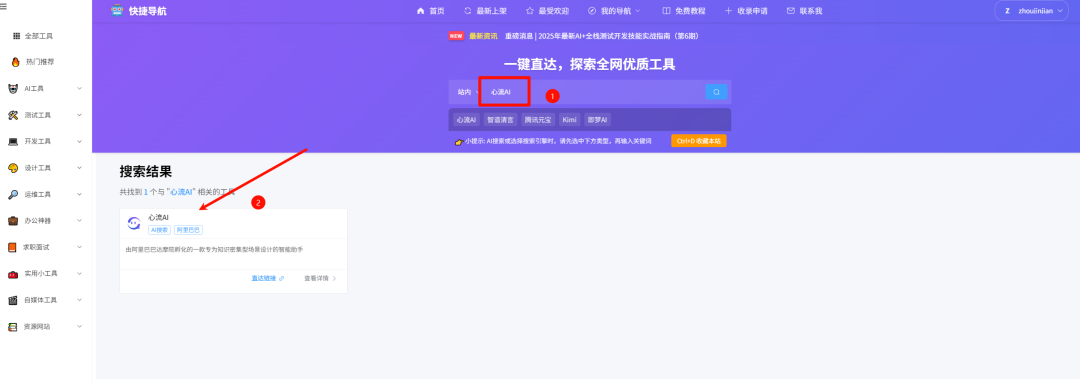Image resolution: width=1080 pixels, height=383 pixels.
Task: Select the Kimi suggestion tag
Action: point(569,120)
